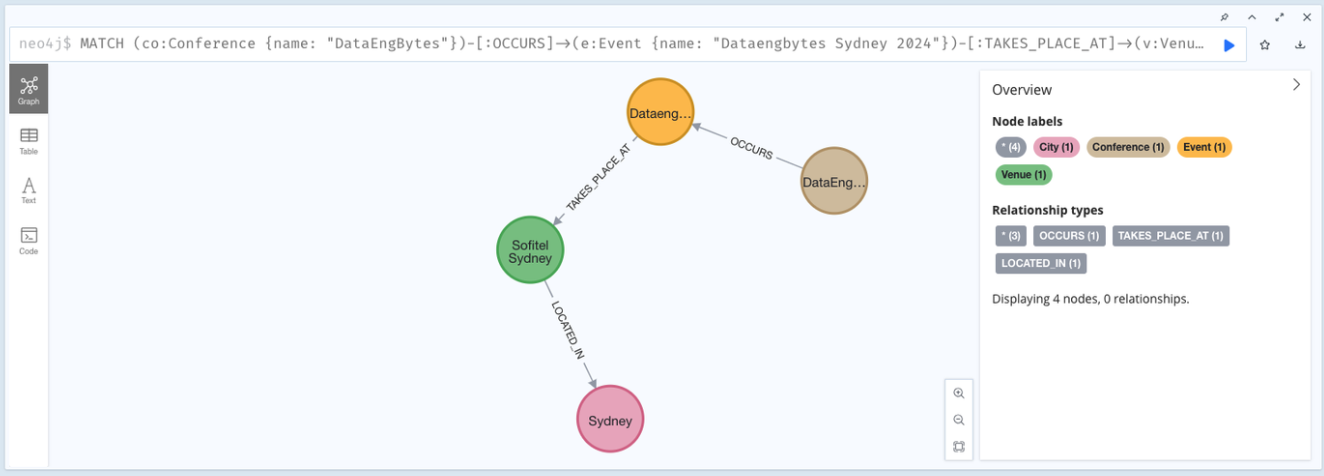Click the 'Displaying 4 nodes, 0 relationships.' text
This screenshot has width=1324, height=476.
tap(1090, 298)
